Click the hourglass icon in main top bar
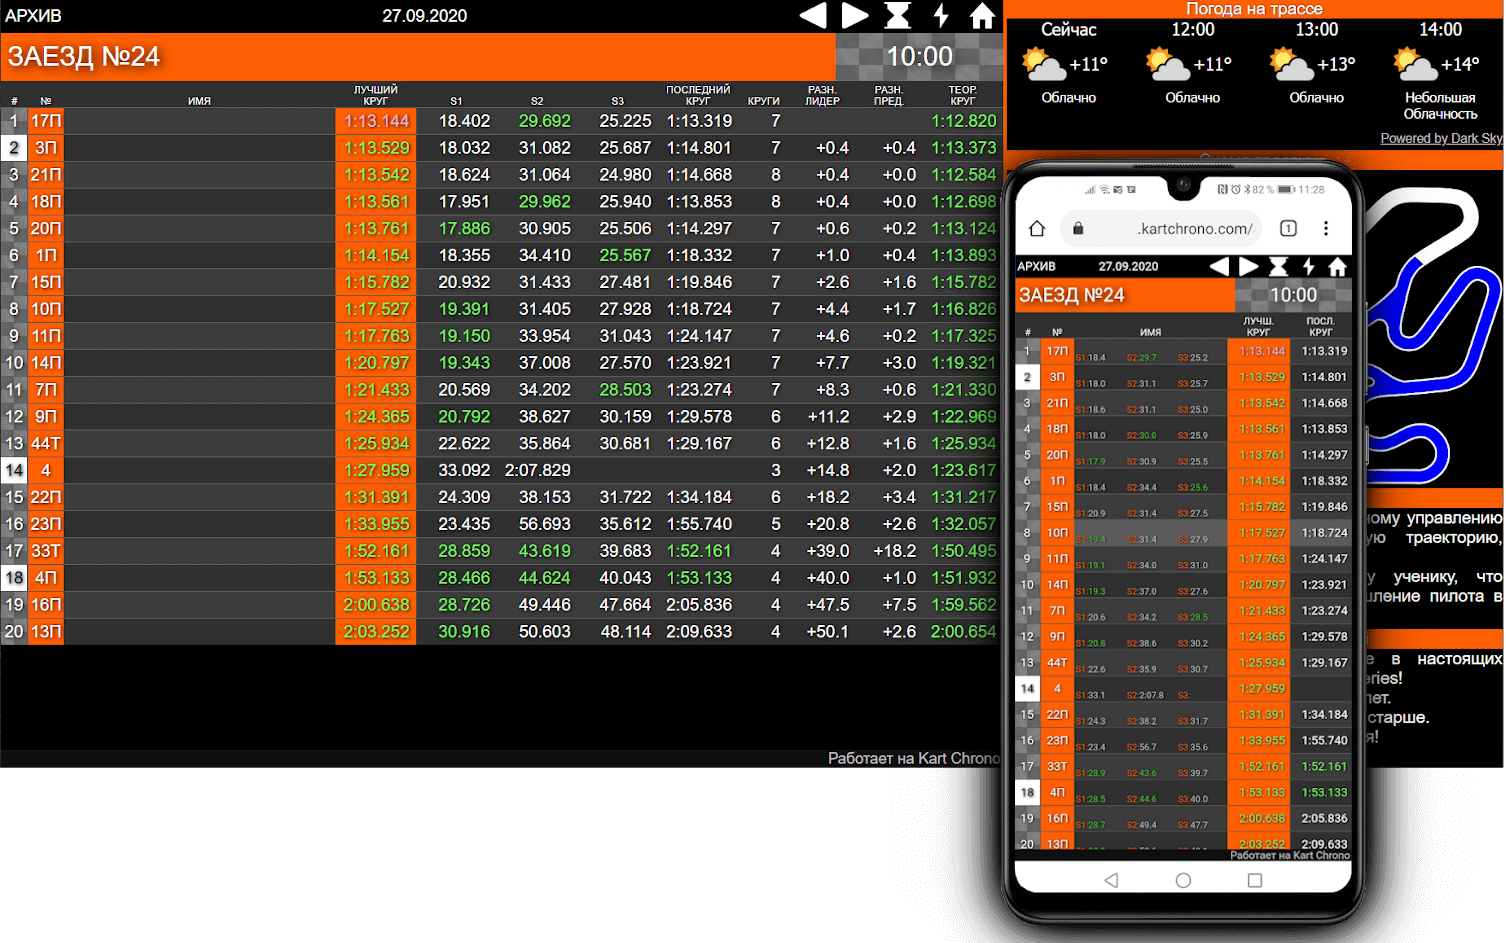 click(898, 16)
